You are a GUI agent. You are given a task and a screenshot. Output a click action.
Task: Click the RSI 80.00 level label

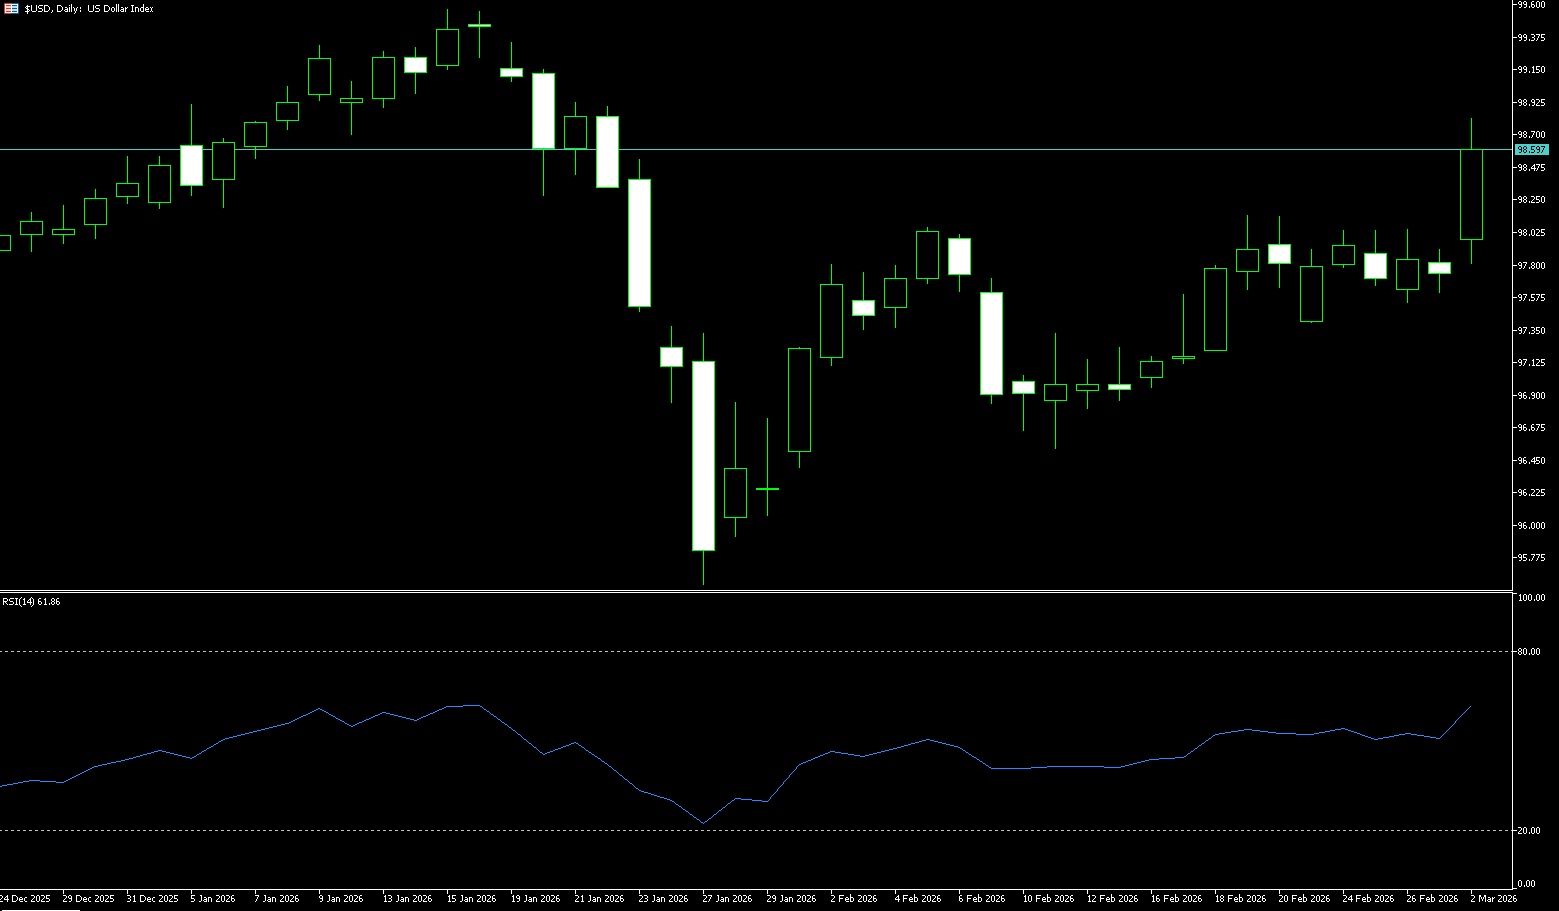1528,652
